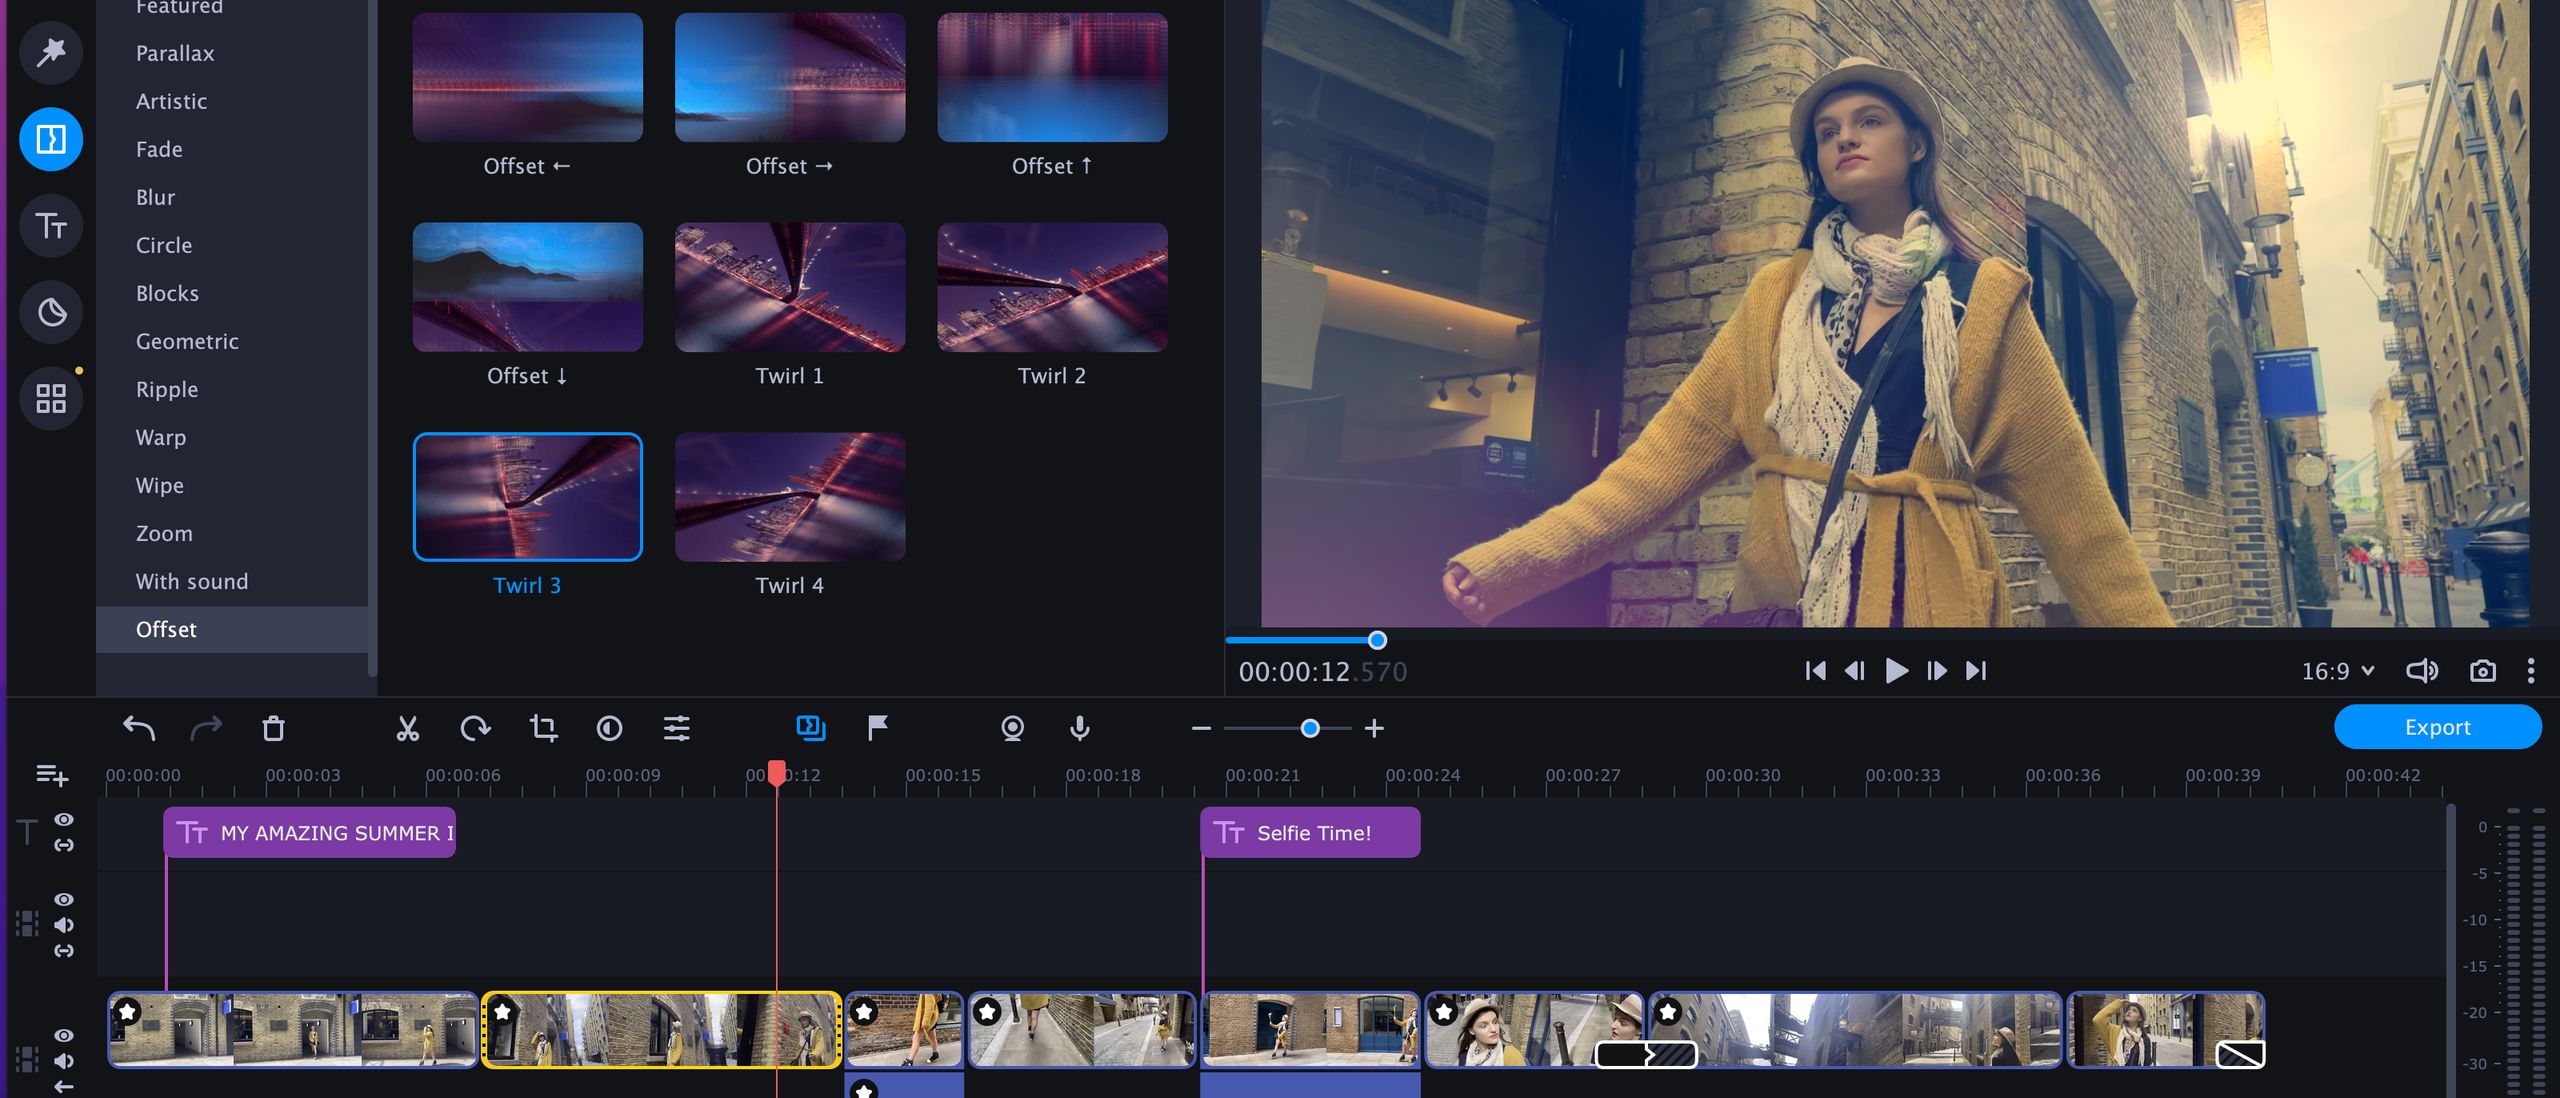Open the color adjustments icon

[609, 728]
